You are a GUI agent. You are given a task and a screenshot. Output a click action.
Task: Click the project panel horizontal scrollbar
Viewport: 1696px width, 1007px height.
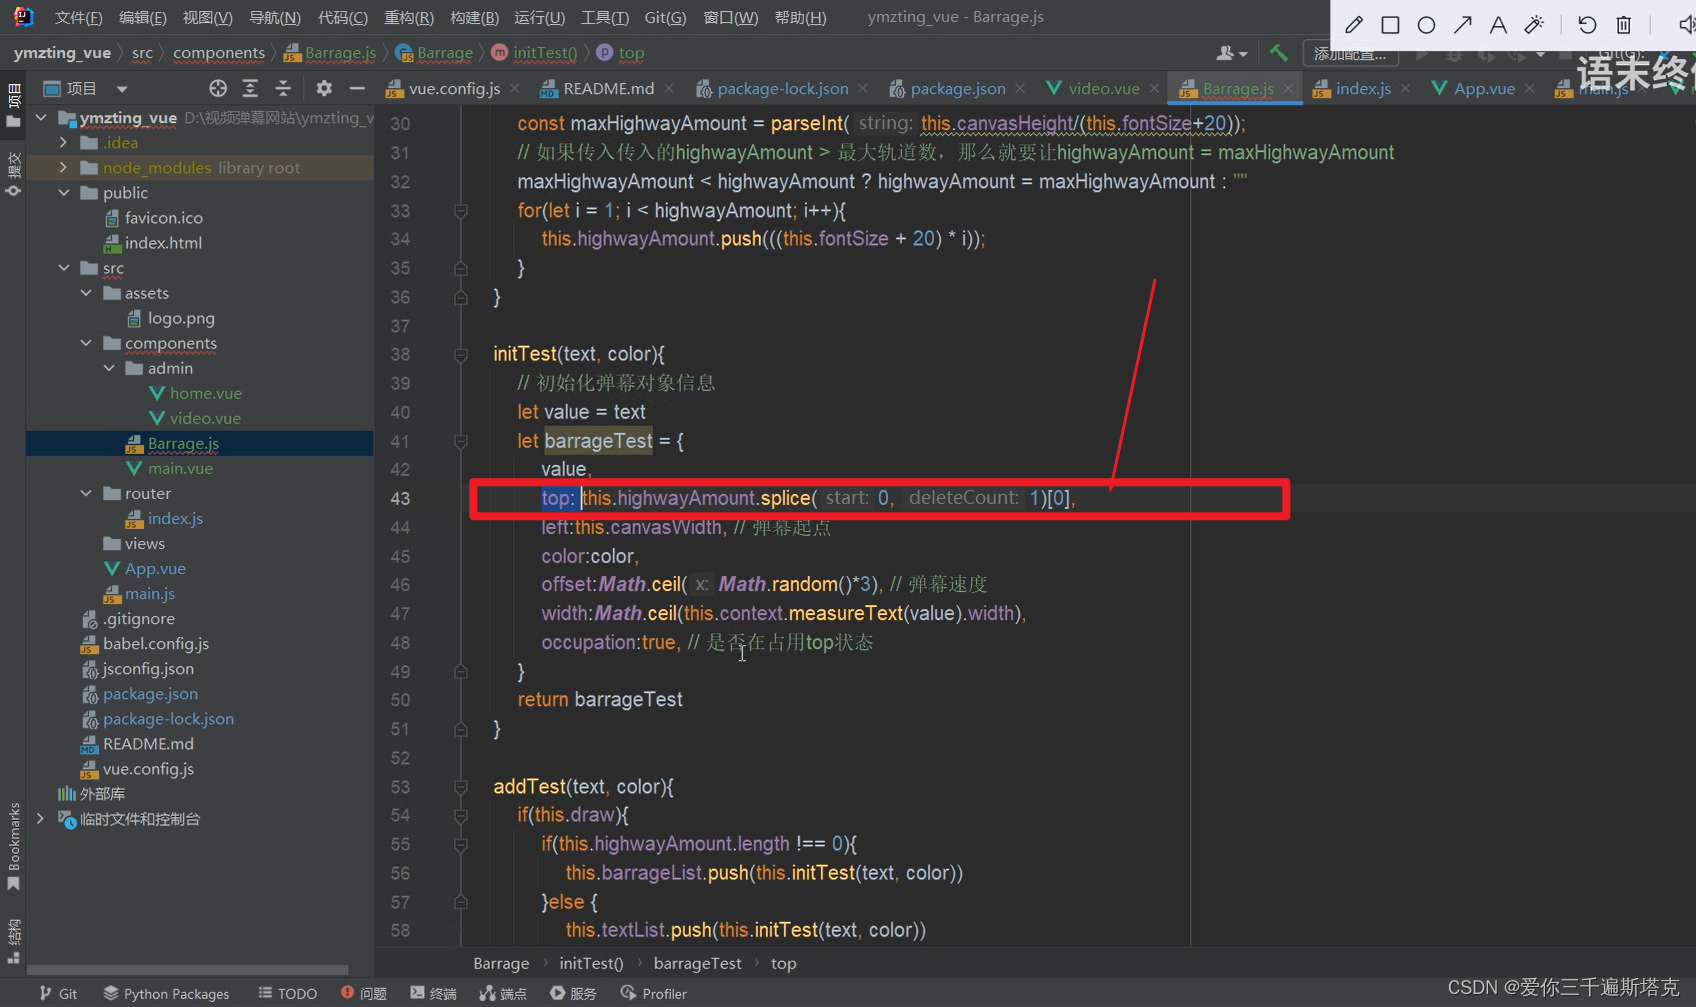187,970
